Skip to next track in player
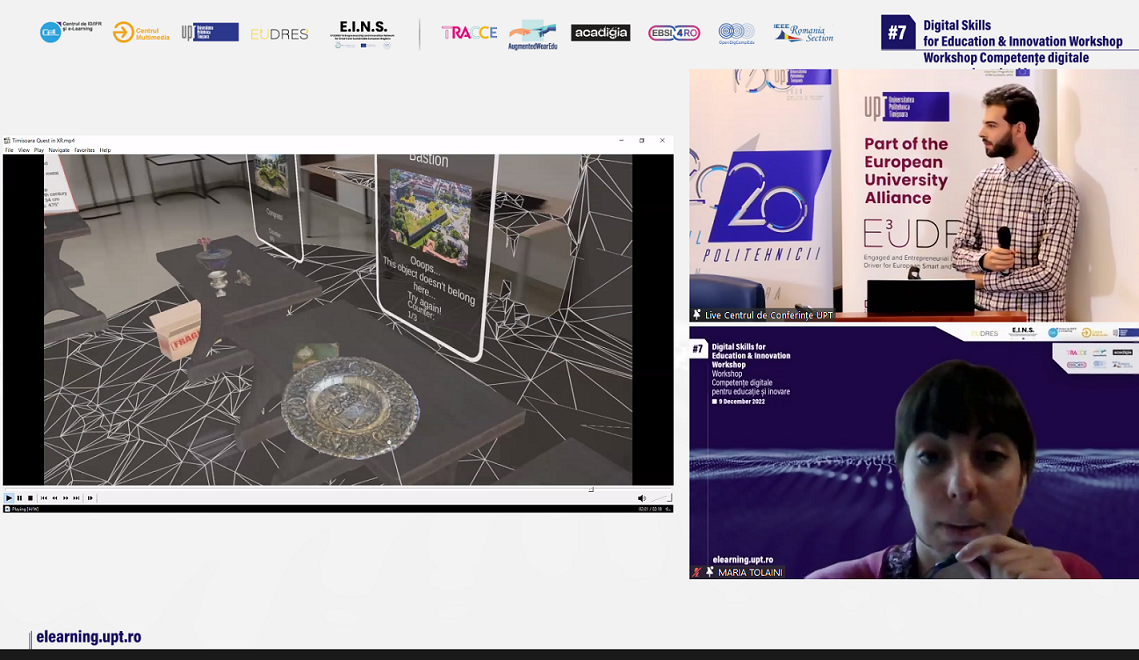The height and width of the screenshot is (660, 1139). [76, 498]
